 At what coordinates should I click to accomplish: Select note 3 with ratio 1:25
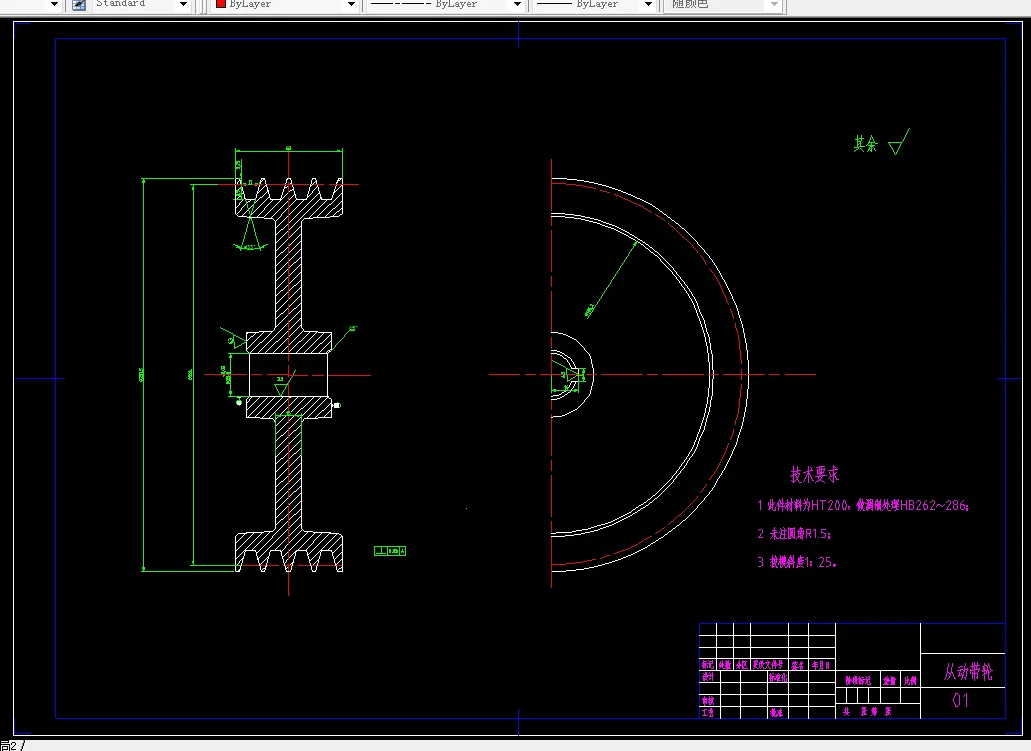tap(796, 562)
